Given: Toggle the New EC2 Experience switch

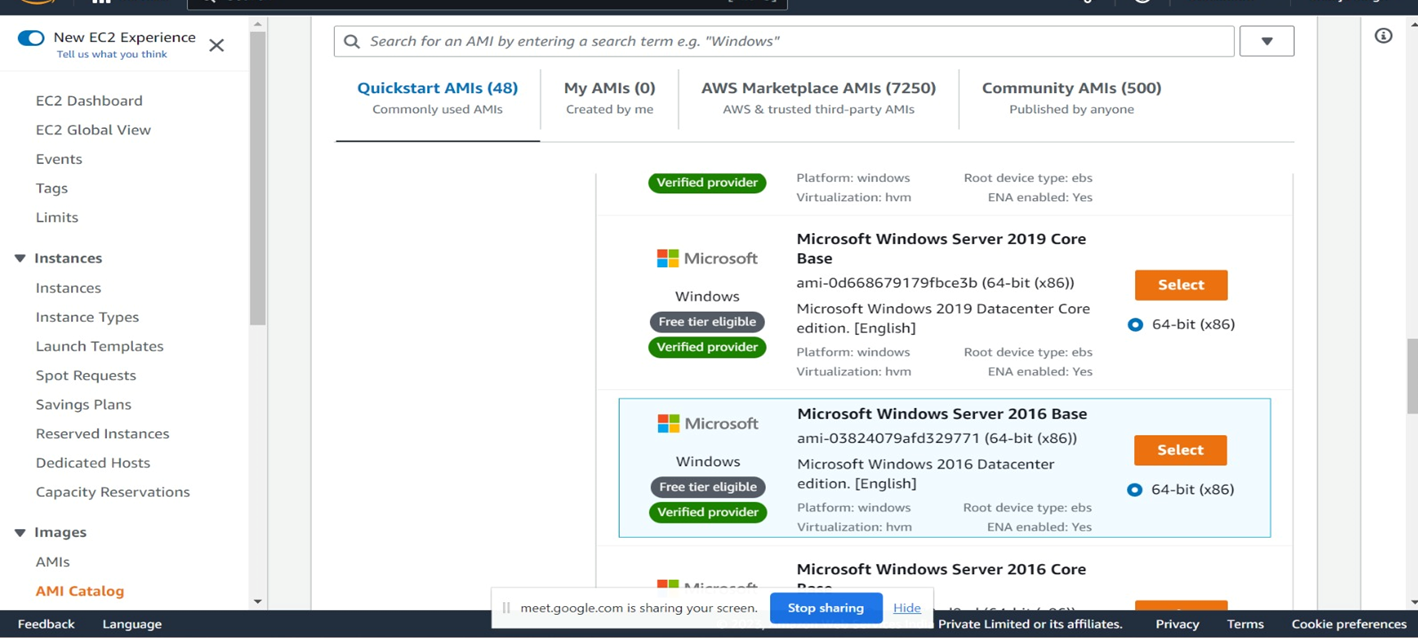Looking at the screenshot, I should (x=31, y=38).
